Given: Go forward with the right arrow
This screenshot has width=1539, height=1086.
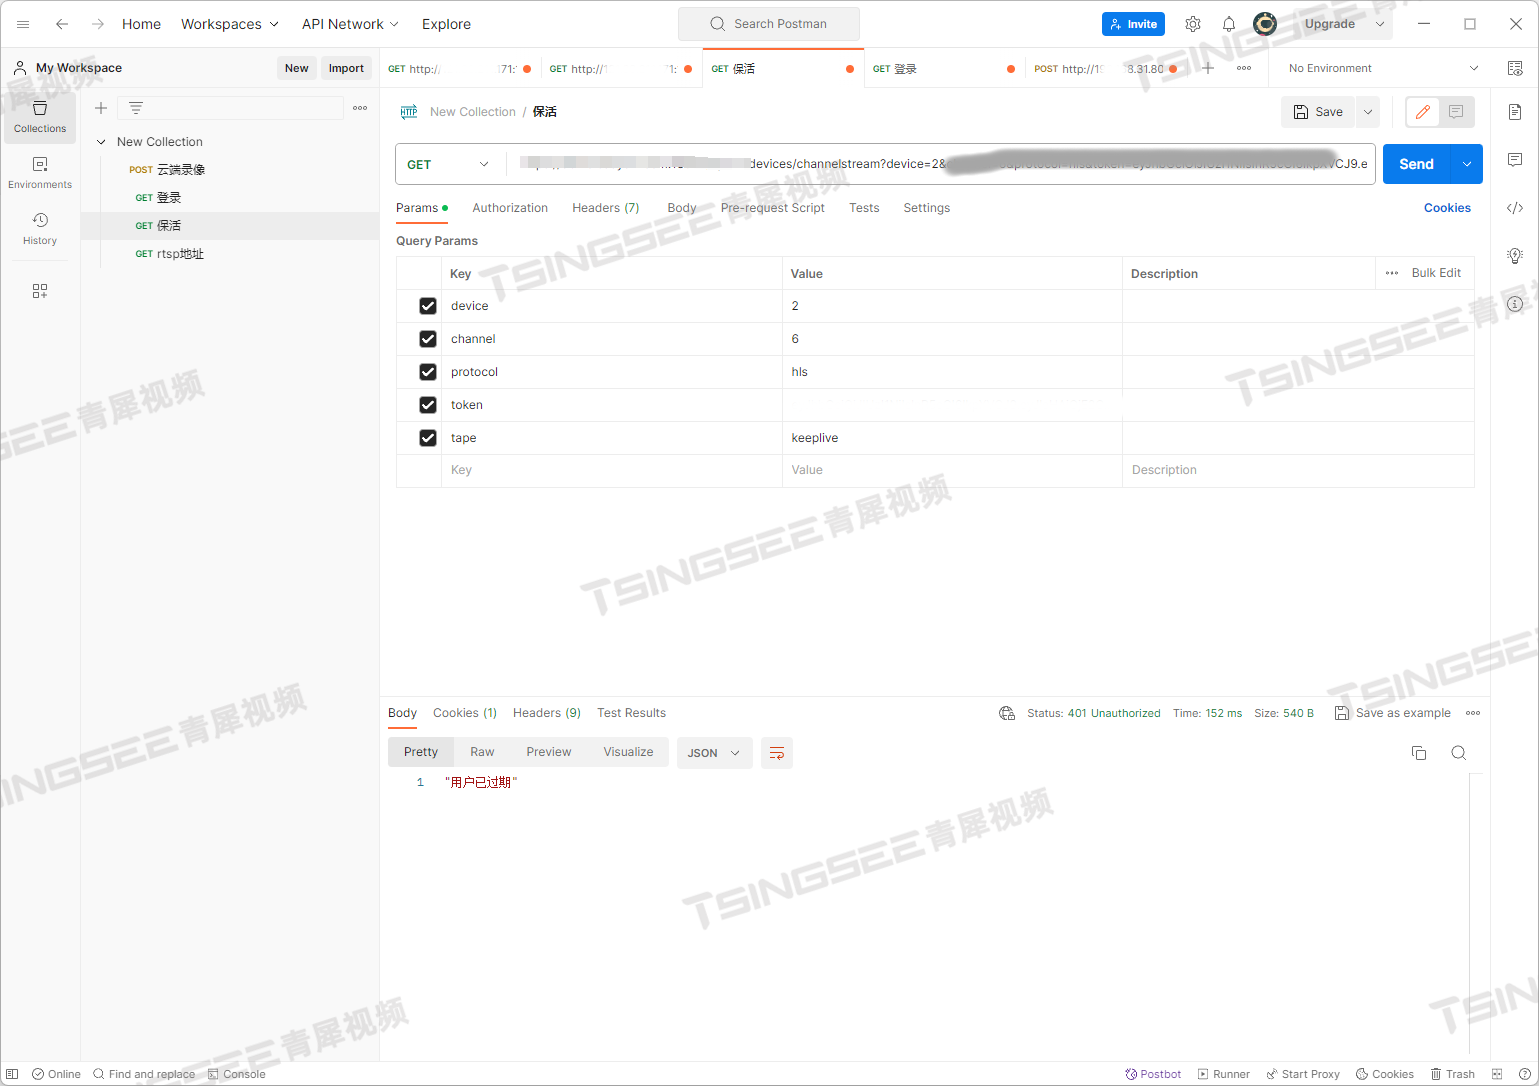Looking at the screenshot, I should 98,24.
